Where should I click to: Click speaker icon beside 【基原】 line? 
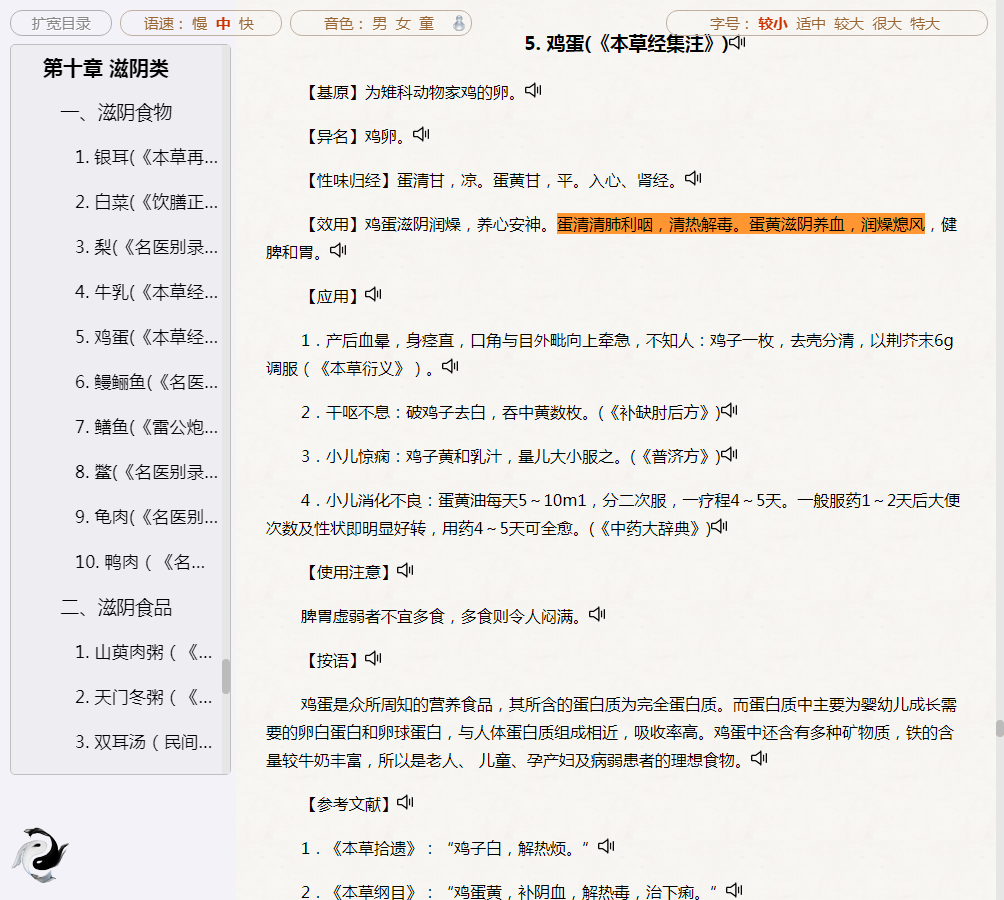point(533,91)
